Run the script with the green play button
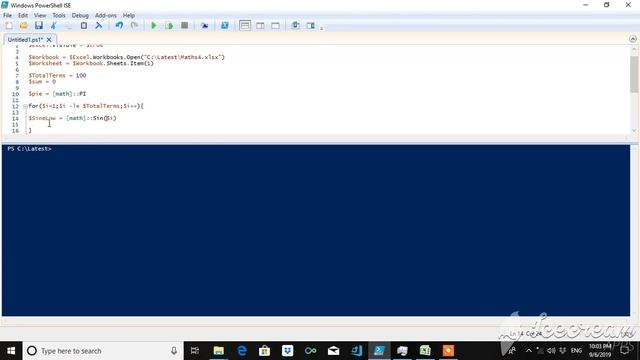 pos(154,25)
